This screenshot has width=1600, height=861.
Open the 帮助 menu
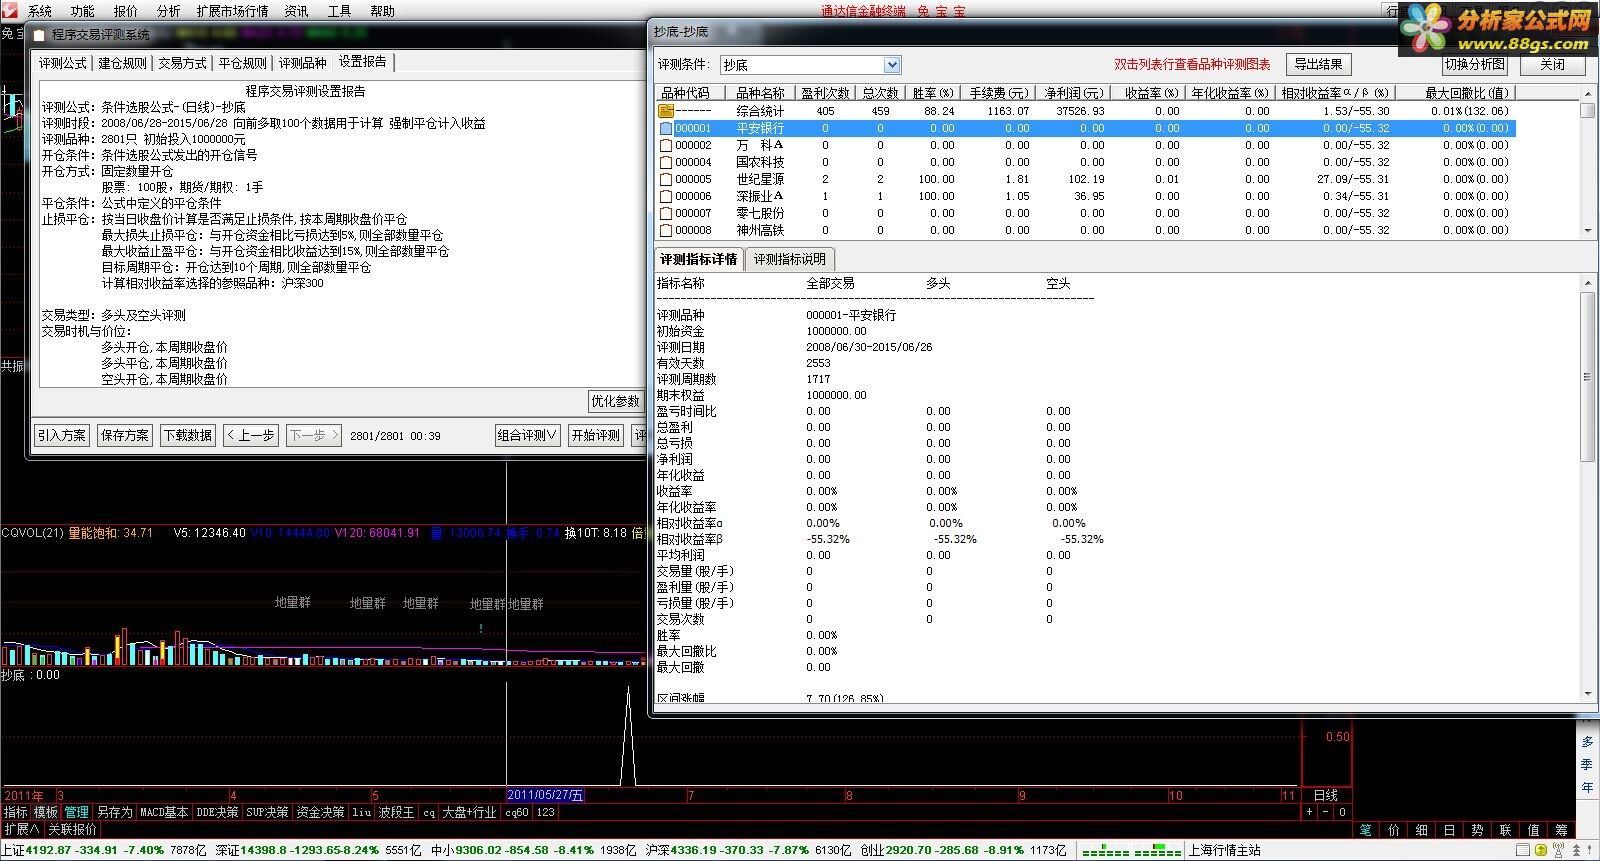click(x=382, y=11)
